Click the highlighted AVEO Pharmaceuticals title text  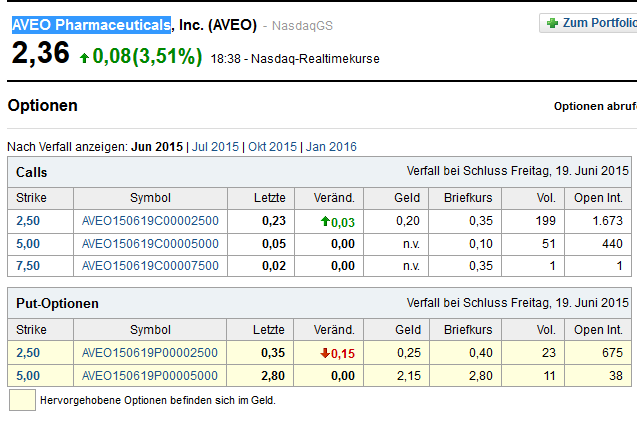tap(91, 24)
